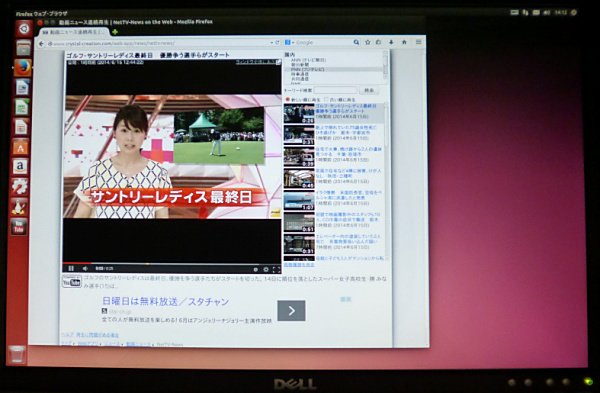
Task: Go to the Firefox home page icon
Action: click(404, 42)
